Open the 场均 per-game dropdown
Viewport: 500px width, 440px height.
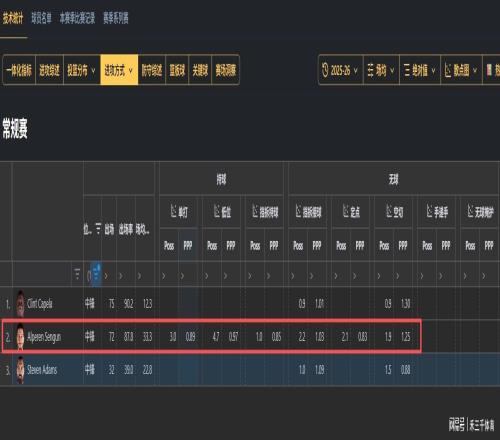pyautogui.click(x=381, y=70)
